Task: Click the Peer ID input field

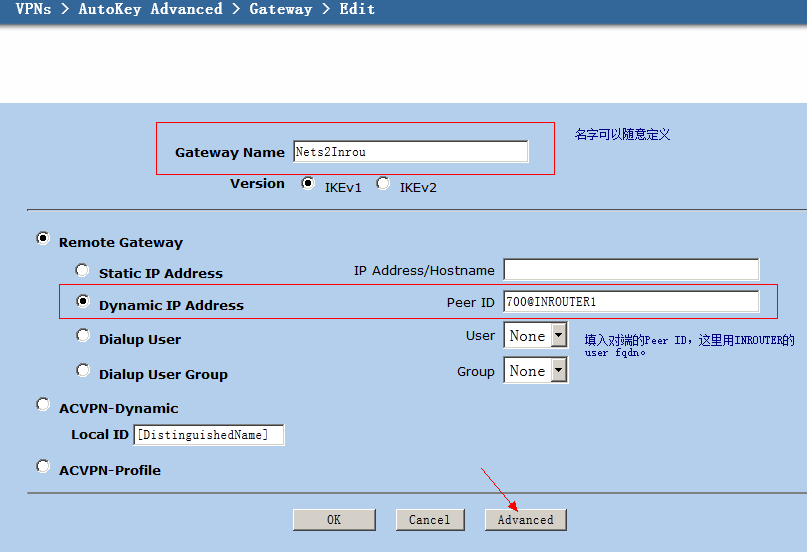Action: 631,302
